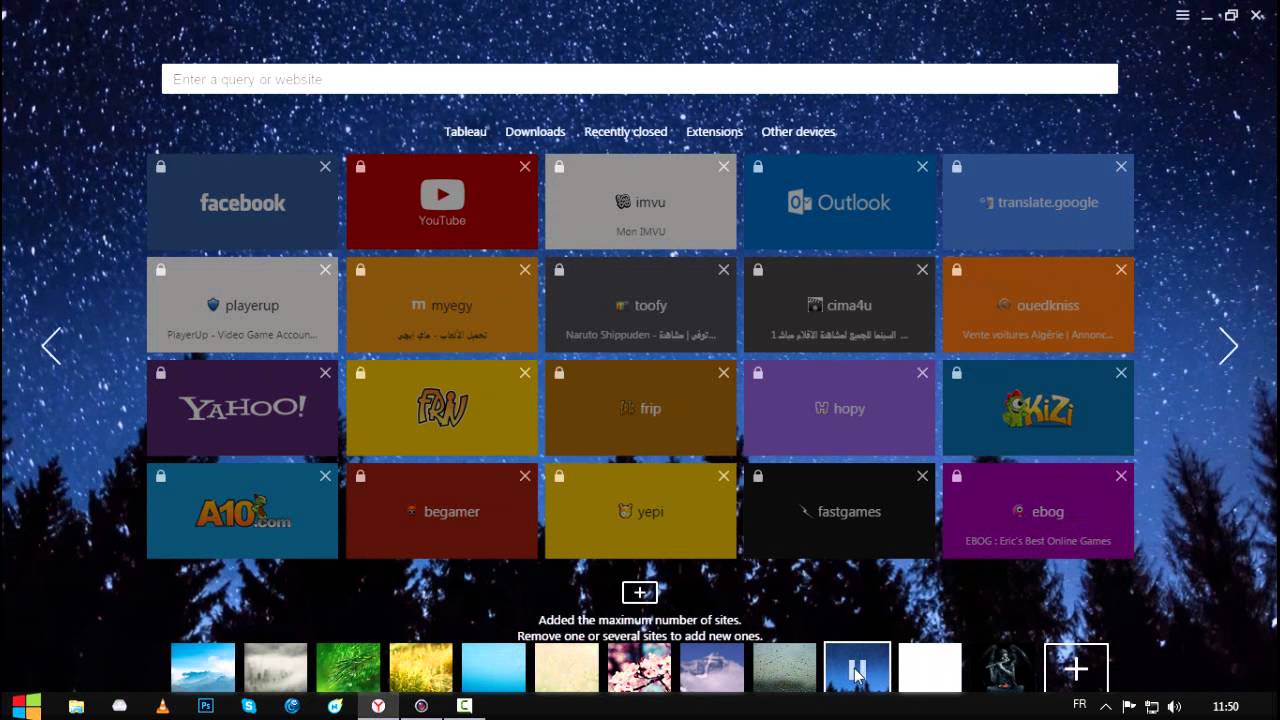Image resolution: width=1280 pixels, height=720 pixels.
Task: Open Skype from the taskbar
Action: (249, 706)
